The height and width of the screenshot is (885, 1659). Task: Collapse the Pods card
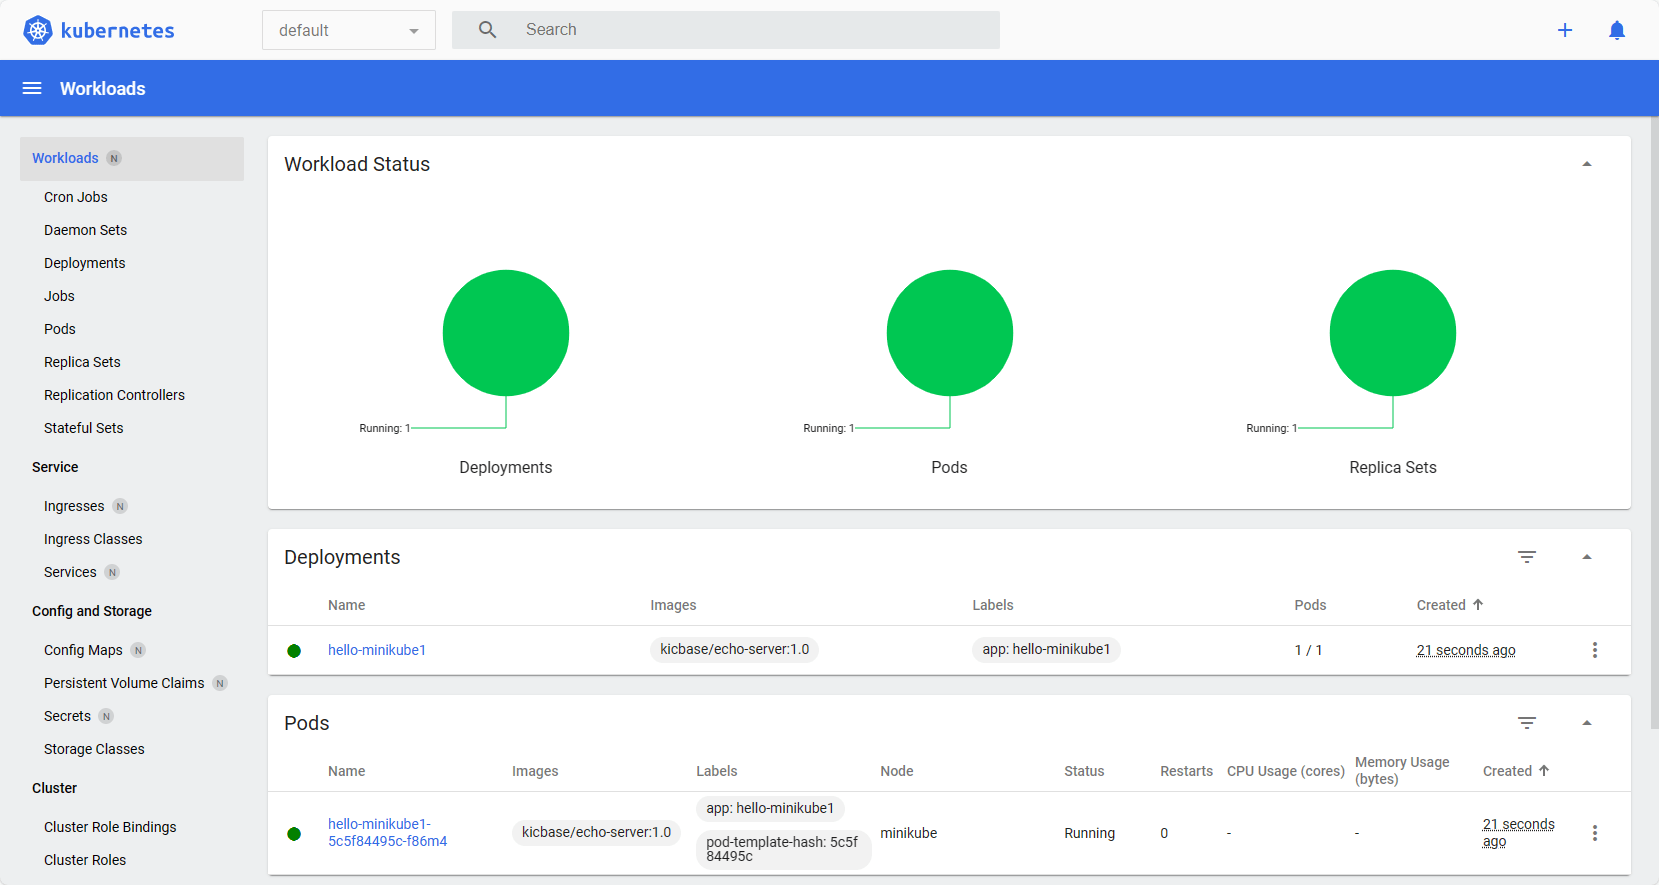[x=1587, y=723]
